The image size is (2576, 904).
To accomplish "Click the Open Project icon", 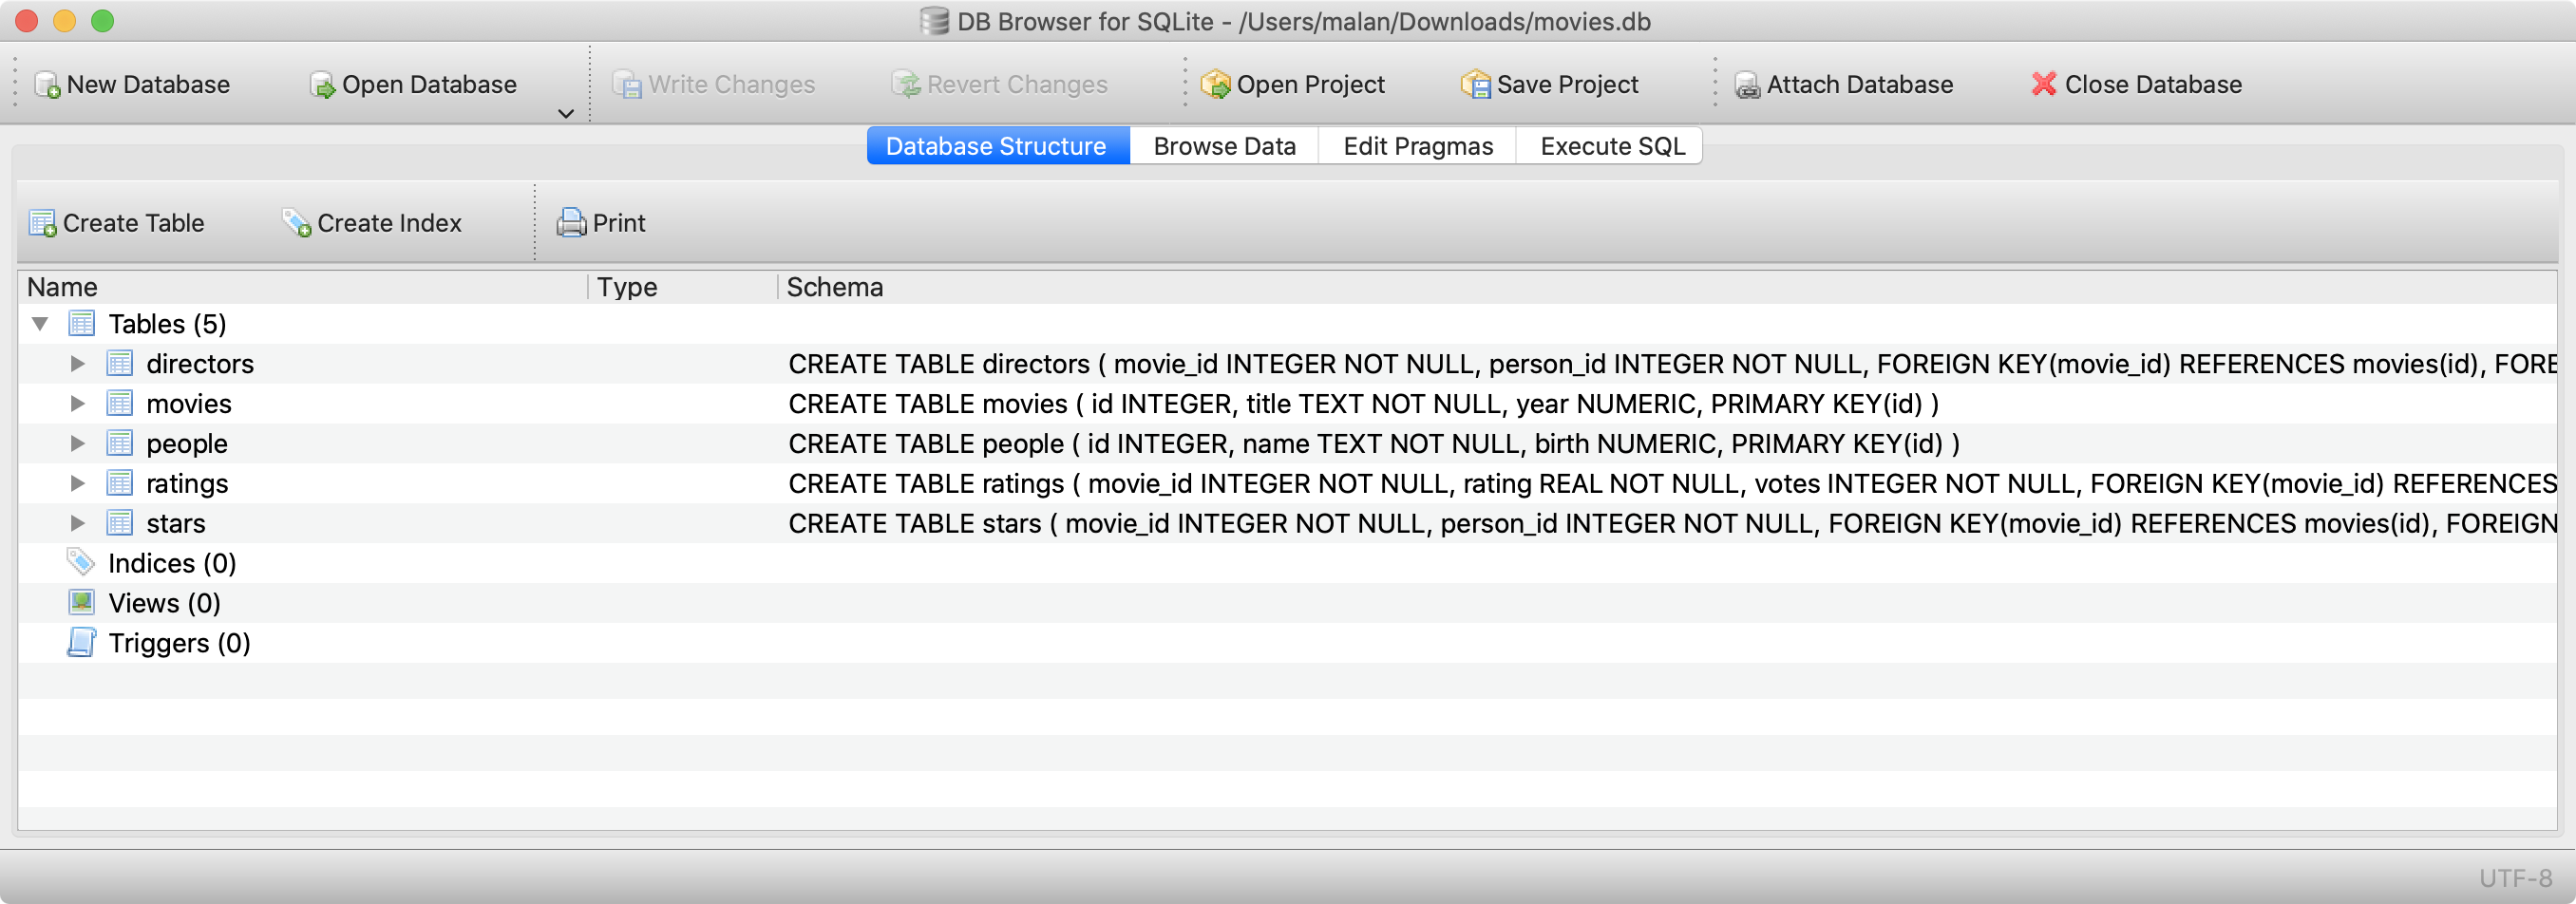I will [x=1216, y=84].
